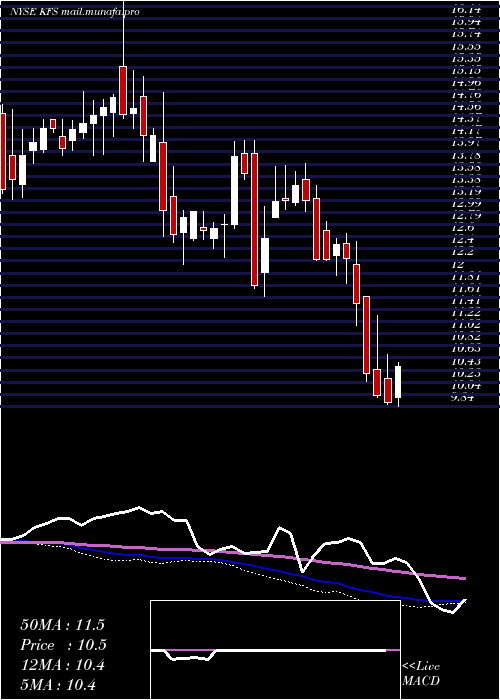Viewport: 500px width, 700px height.
Task: Click the 10.04 price axis label
Action: [x=467, y=385]
